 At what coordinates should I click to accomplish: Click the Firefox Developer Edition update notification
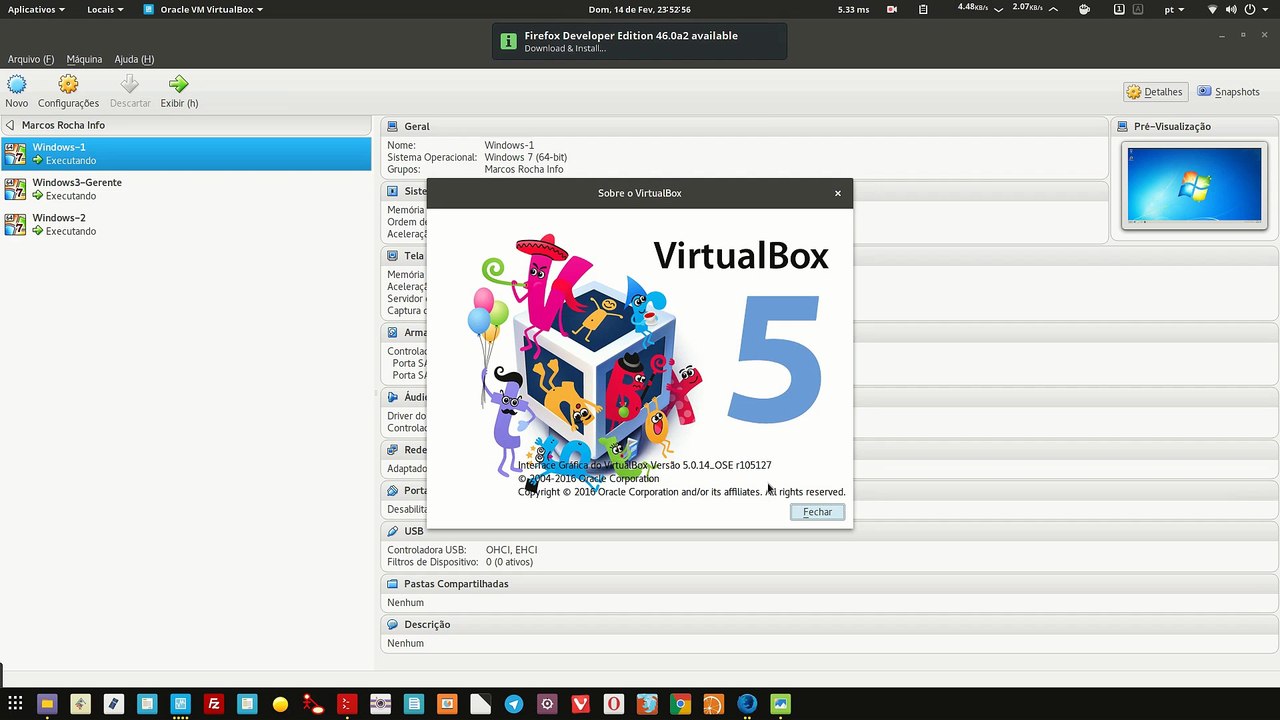[x=639, y=41]
